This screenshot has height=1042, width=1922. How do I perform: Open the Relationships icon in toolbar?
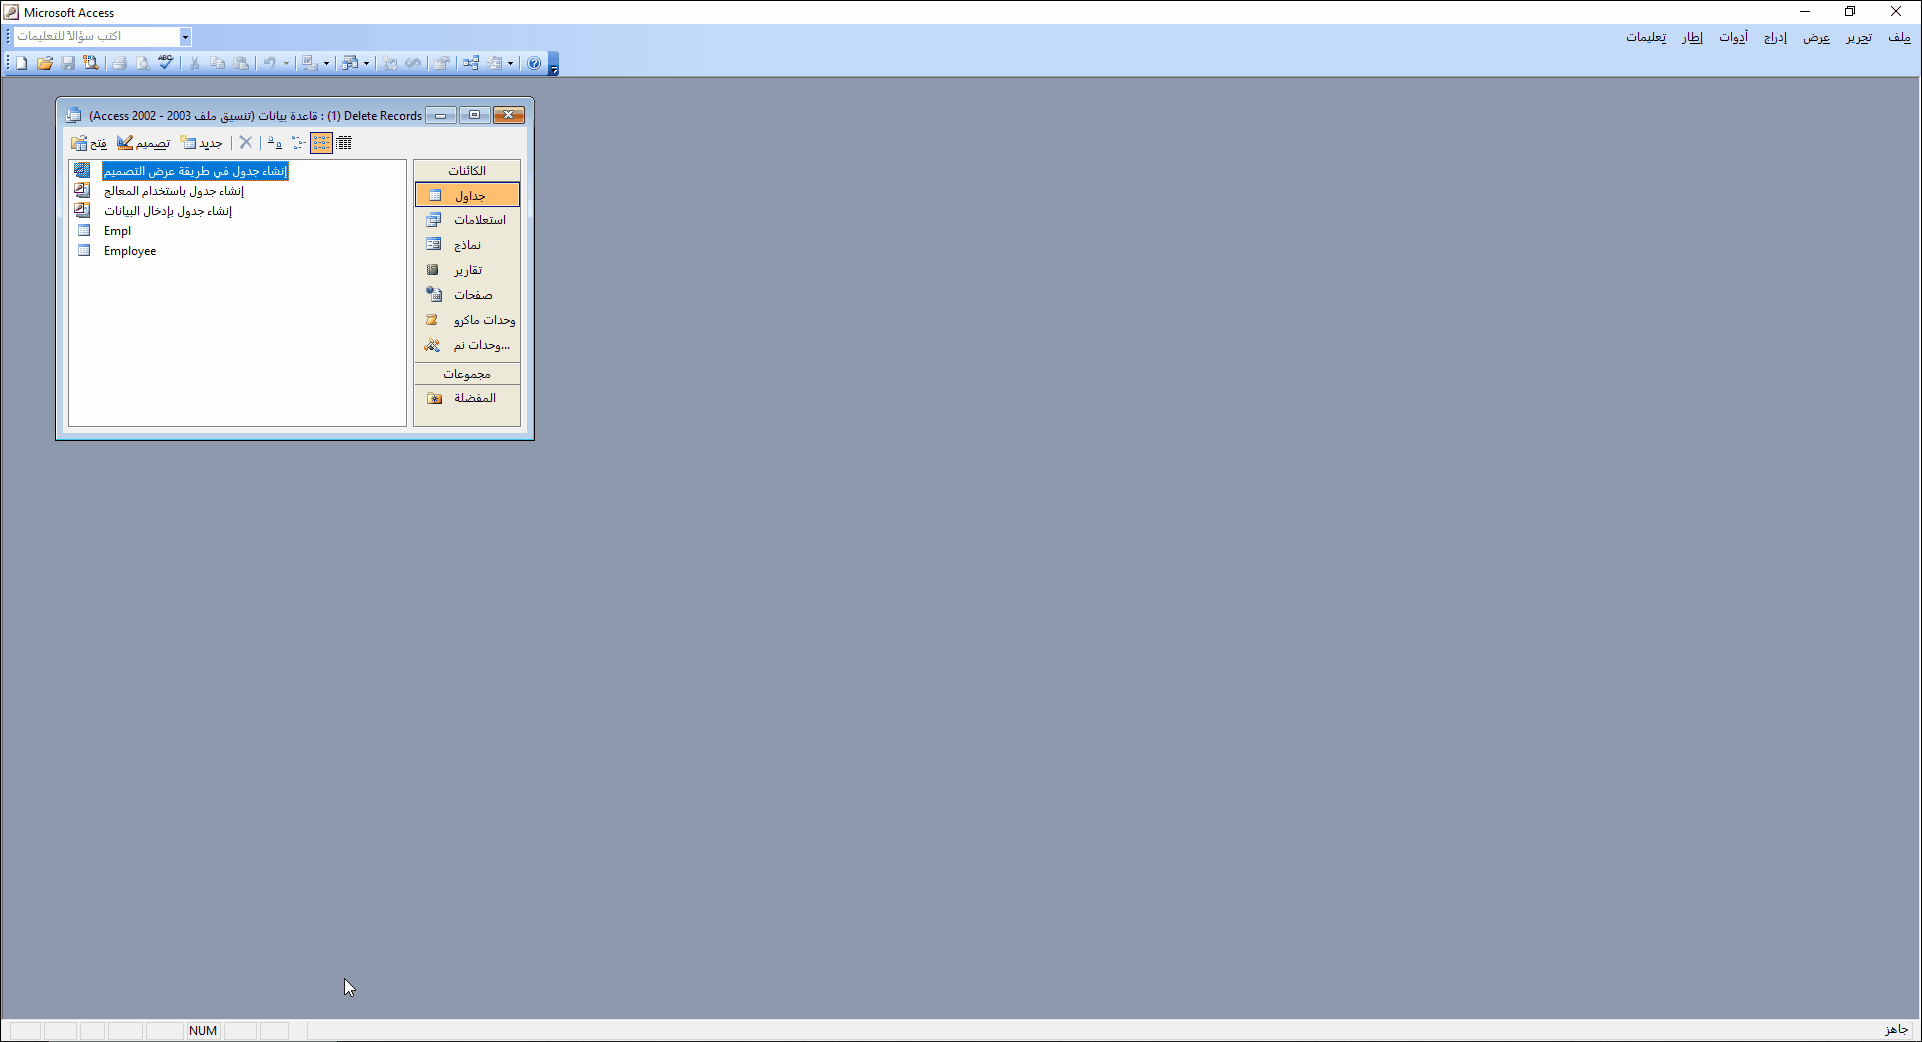[x=470, y=63]
